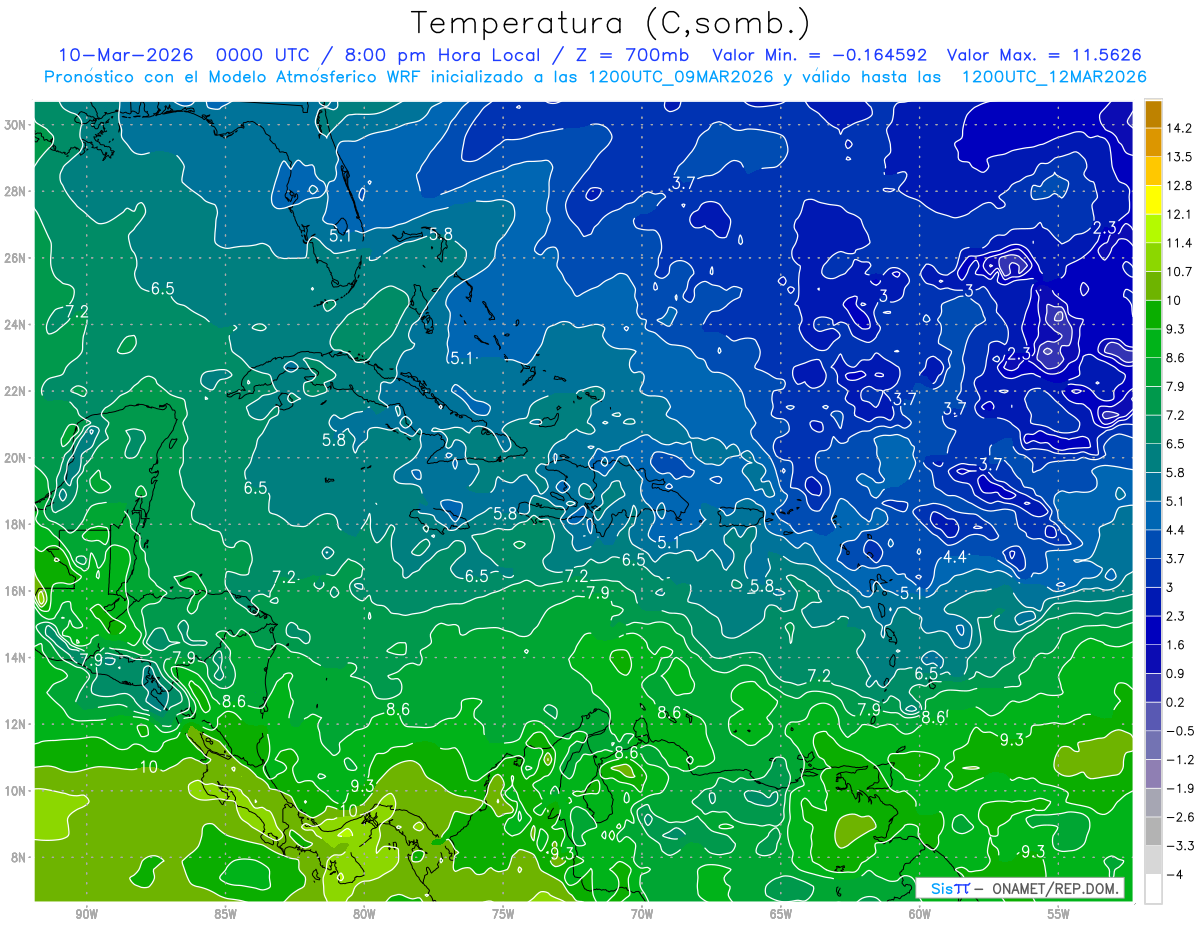This screenshot has height=927, width=1200.
Task: Click valid-until time '1200UTC_12MAR2026'
Action: (1054, 76)
